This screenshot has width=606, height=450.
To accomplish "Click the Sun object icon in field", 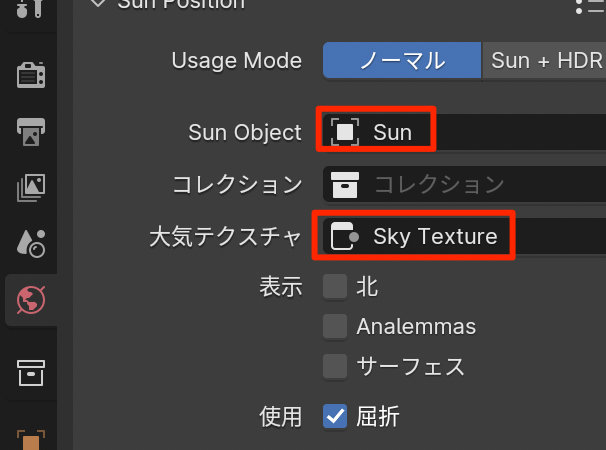I will [x=345, y=131].
